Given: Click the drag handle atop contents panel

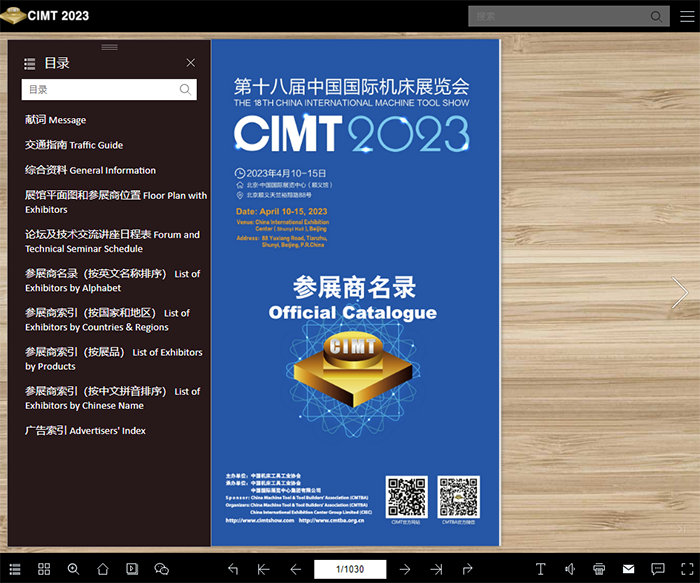Looking at the screenshot, I should click(109, 47).
